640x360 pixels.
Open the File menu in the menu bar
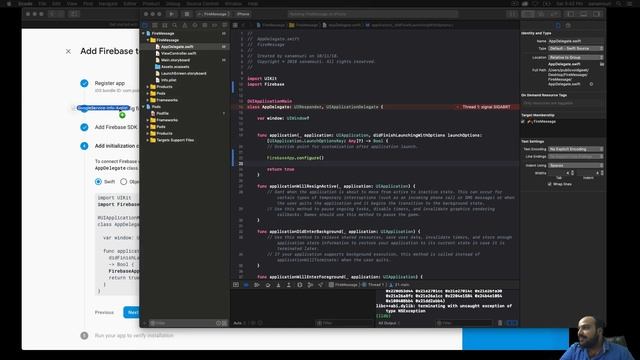click(x=42, y=4)
